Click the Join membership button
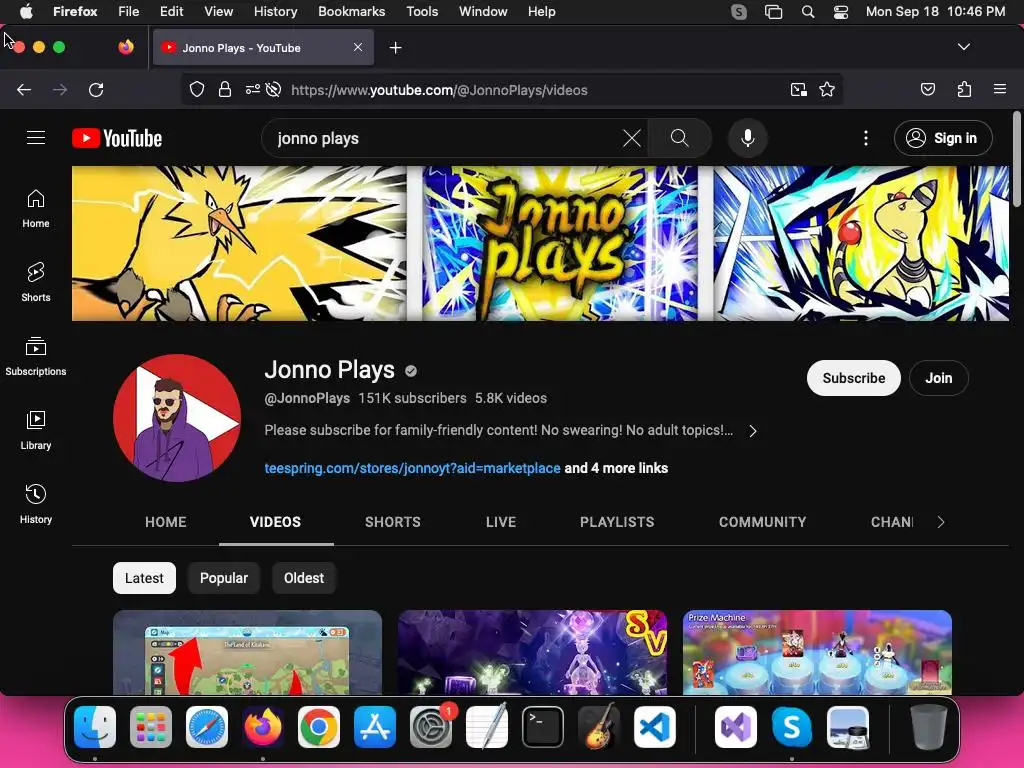The image size is (1024, 768). coord(938,378)
